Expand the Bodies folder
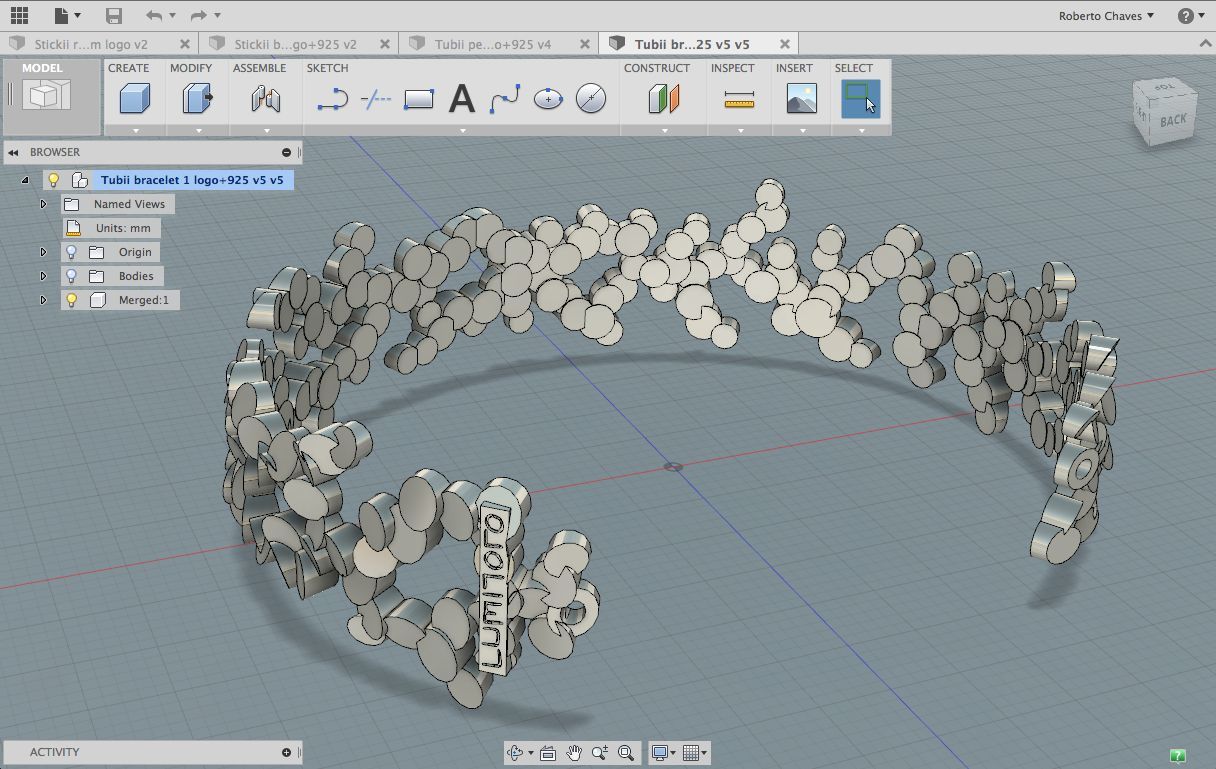The width and height of the screenshot is (1216, 769). 43,276
